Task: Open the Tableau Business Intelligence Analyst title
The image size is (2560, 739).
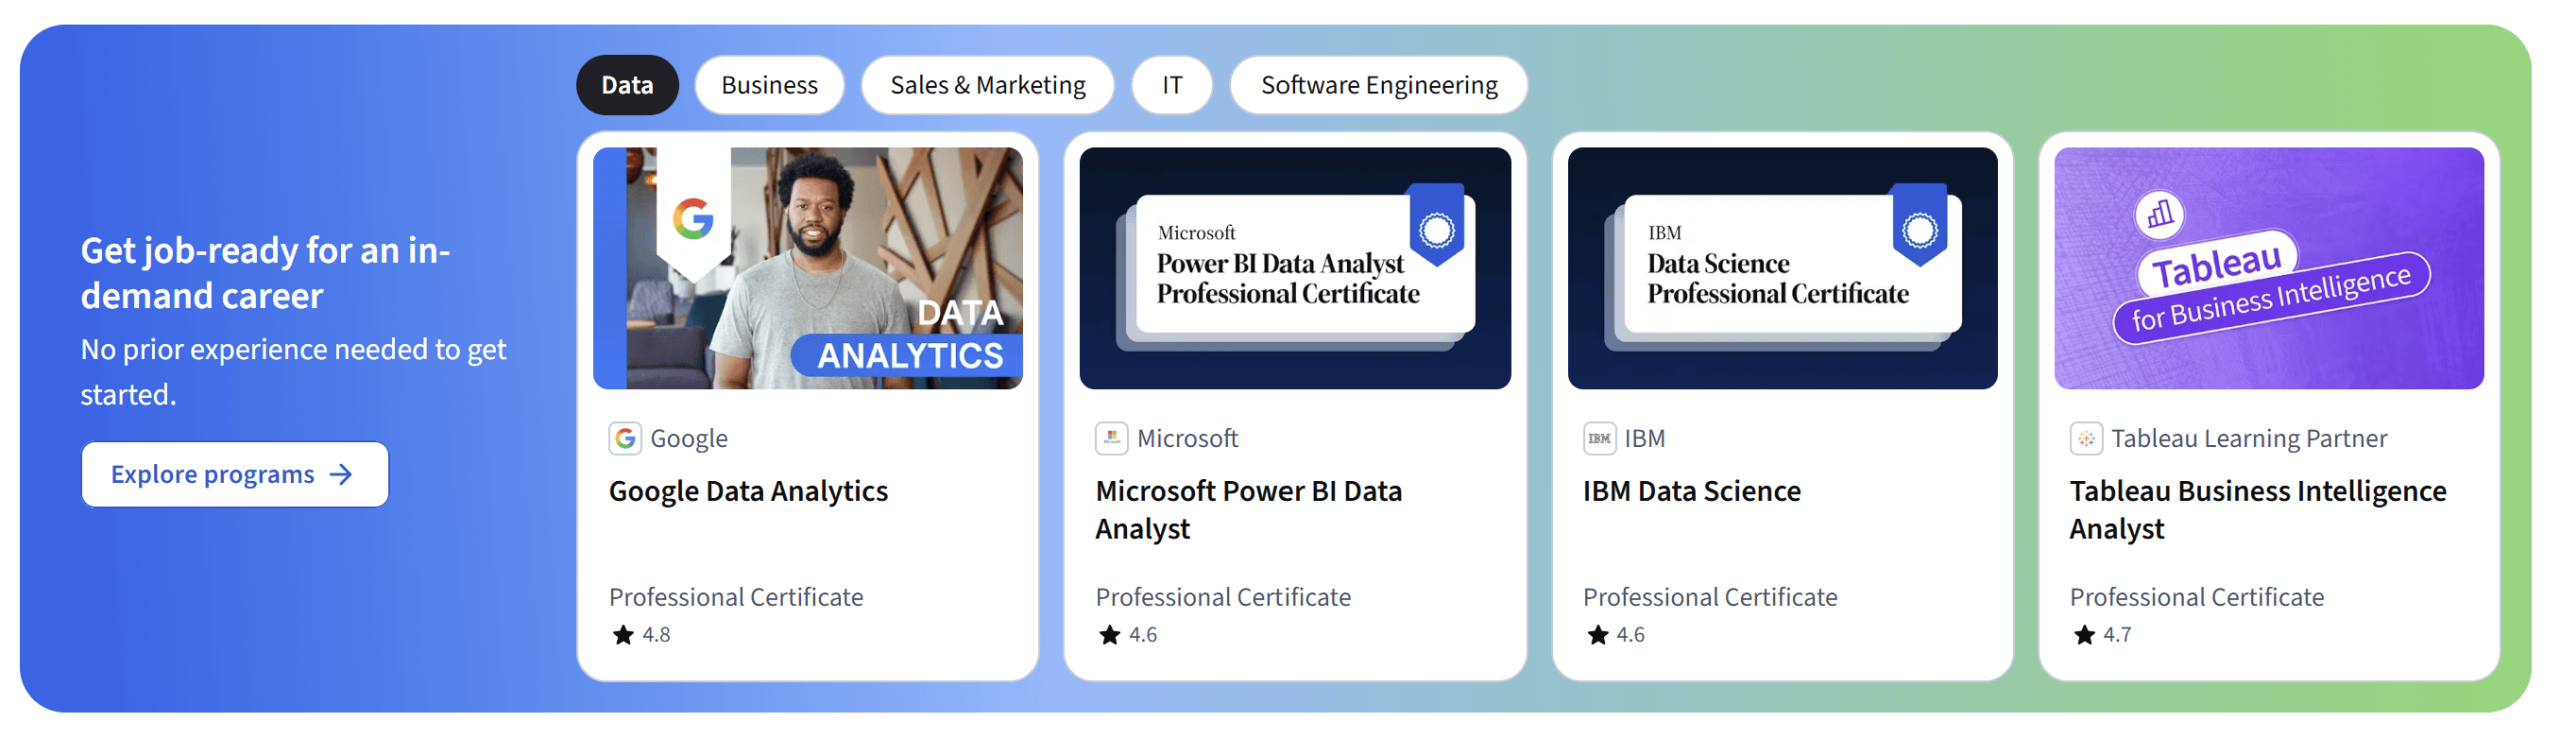Action: tap(2257, 510)
